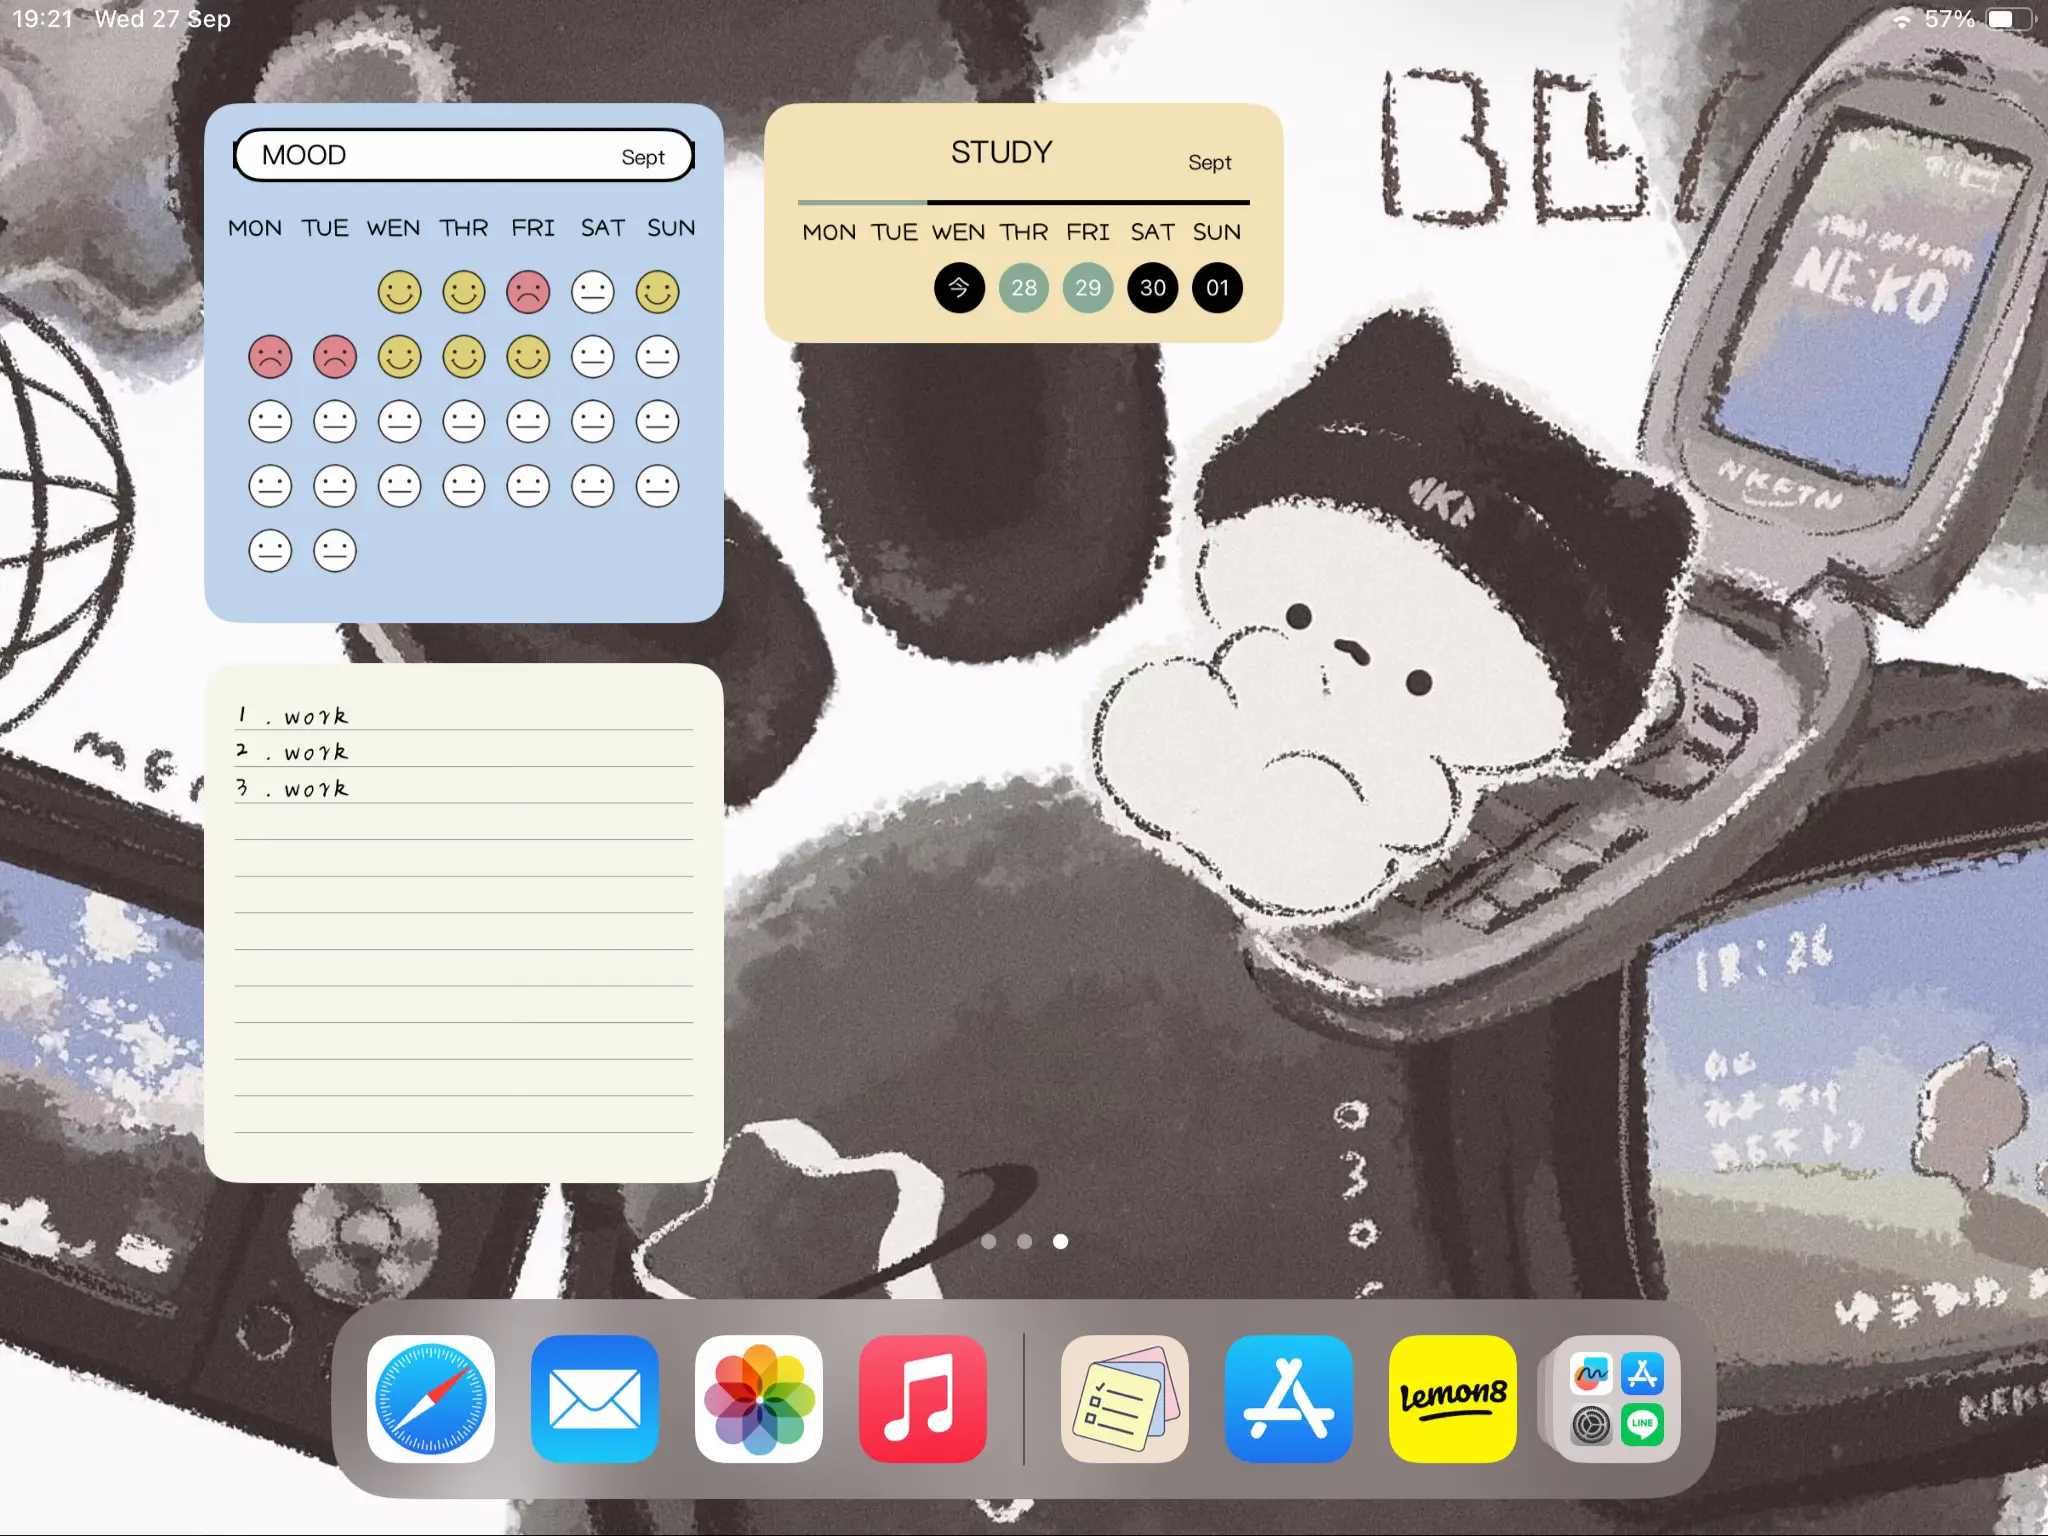Open the Mail app
Viewport: 2048px width, 1536px height.
[595, 1399]
